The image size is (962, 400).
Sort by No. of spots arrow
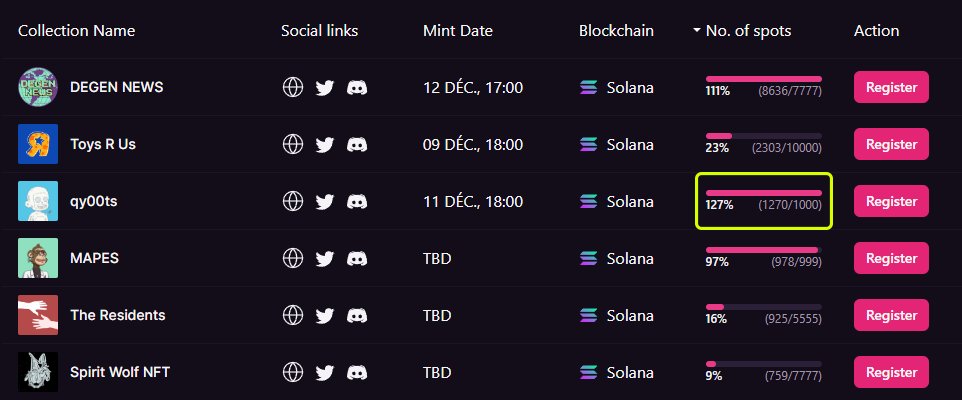[x=696, y=30]
